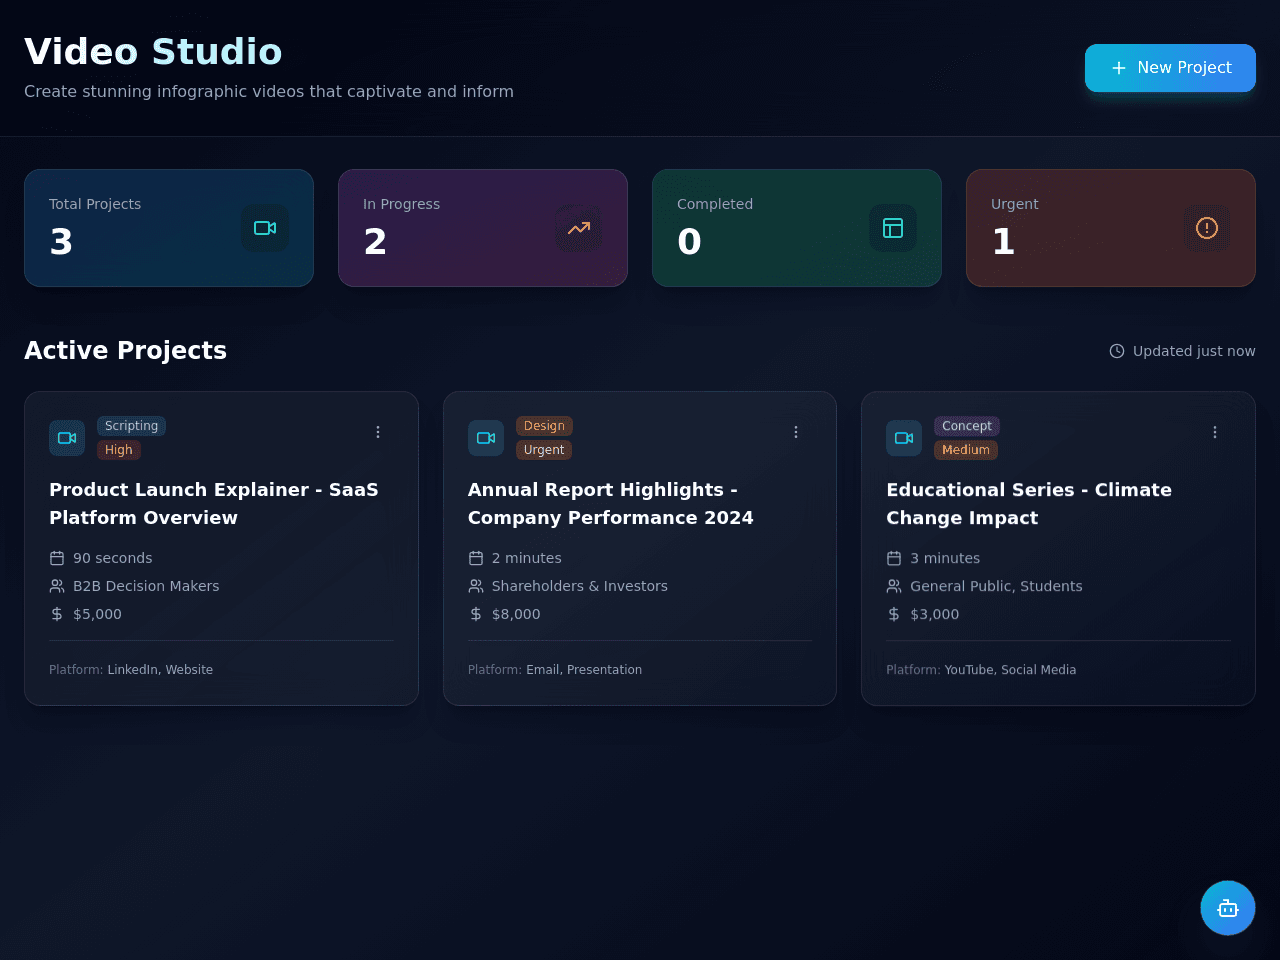Click the Shareholders & Investors text
The width and height of the screenshot is (1280, 960).
[x=580, y=586]
